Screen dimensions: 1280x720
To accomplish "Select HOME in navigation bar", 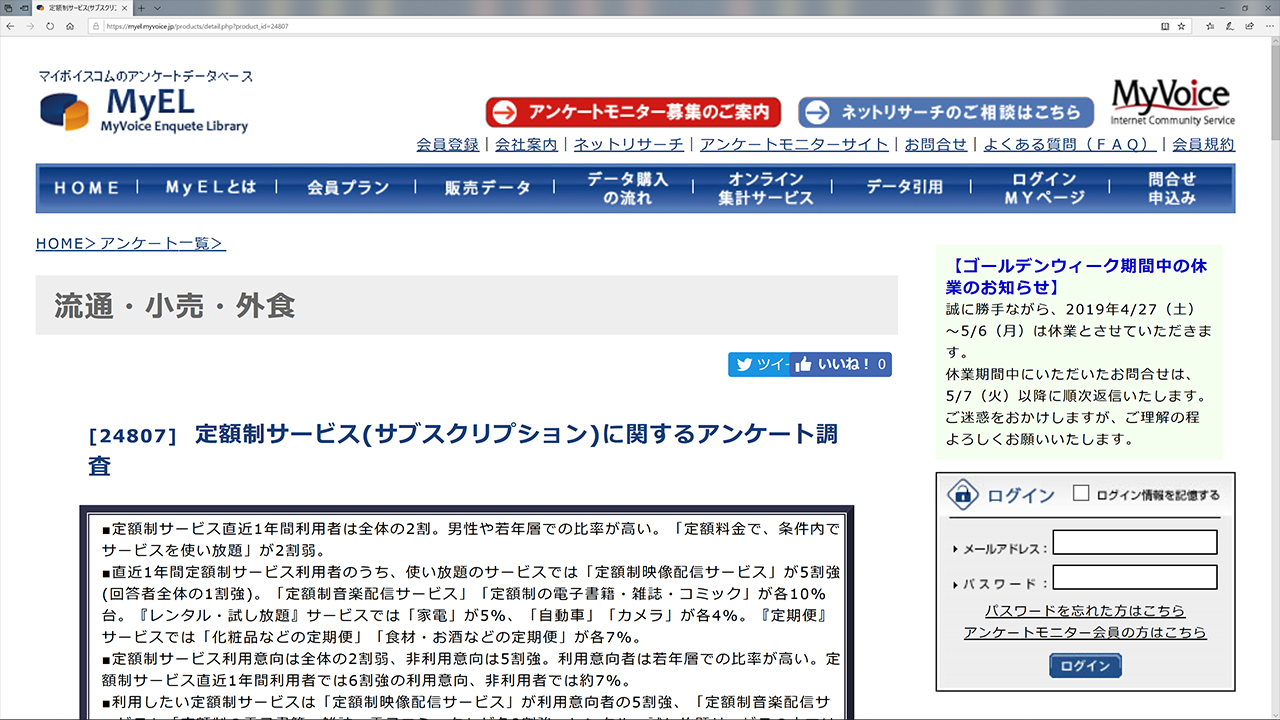I will point(87,188).
